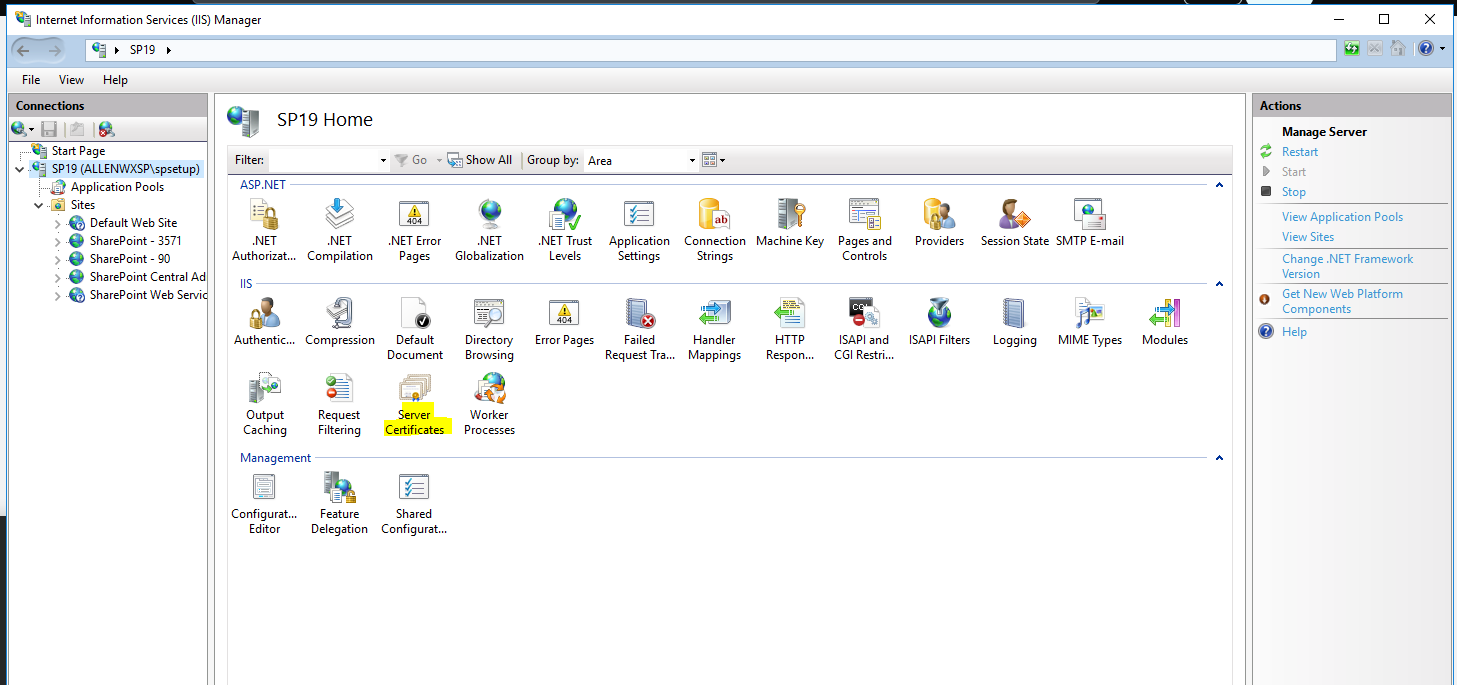Open the MIME Types feature
1457x685 pixels.
tap(1090, 322)
